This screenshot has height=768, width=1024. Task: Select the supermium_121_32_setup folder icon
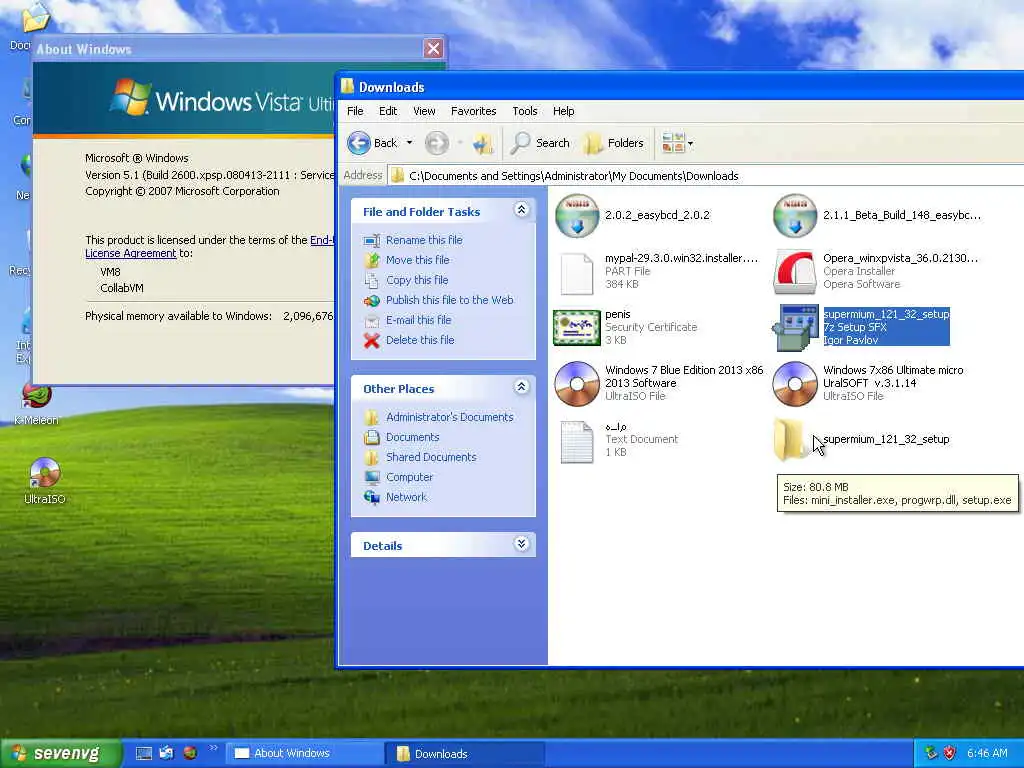(790, 440)
